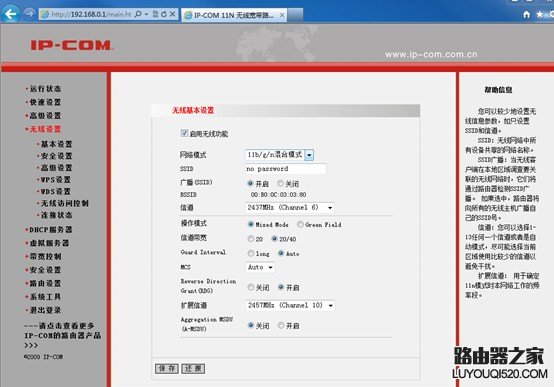
Task: Toggle the 启用无线功能 checkbox
Action: coord(184,133)
